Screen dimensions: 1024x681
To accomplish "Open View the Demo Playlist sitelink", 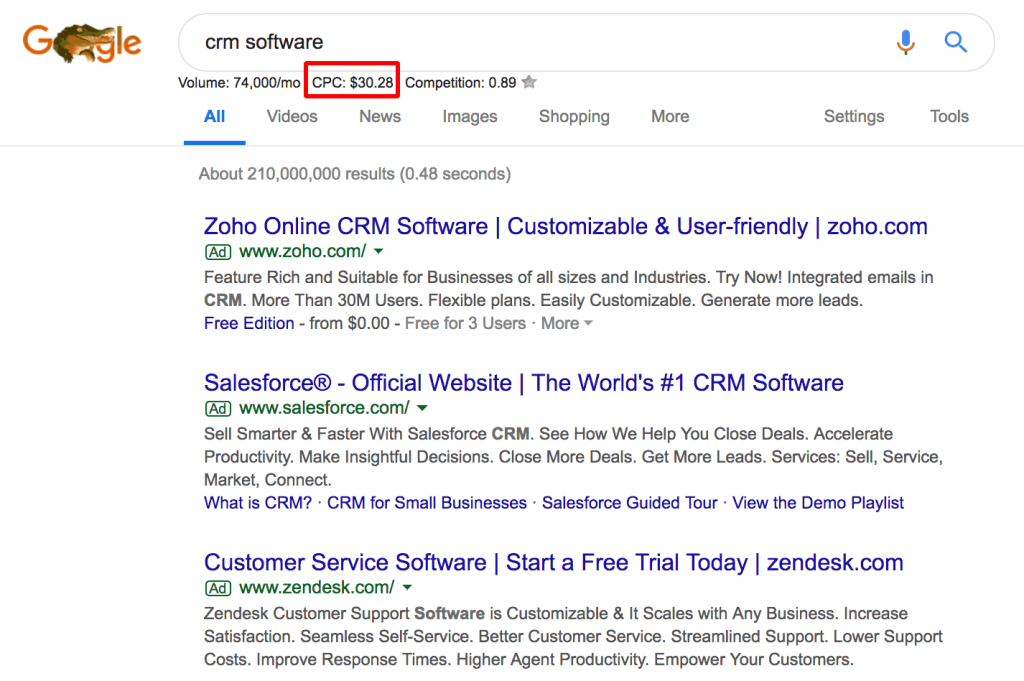I will [x=818, y=503].
